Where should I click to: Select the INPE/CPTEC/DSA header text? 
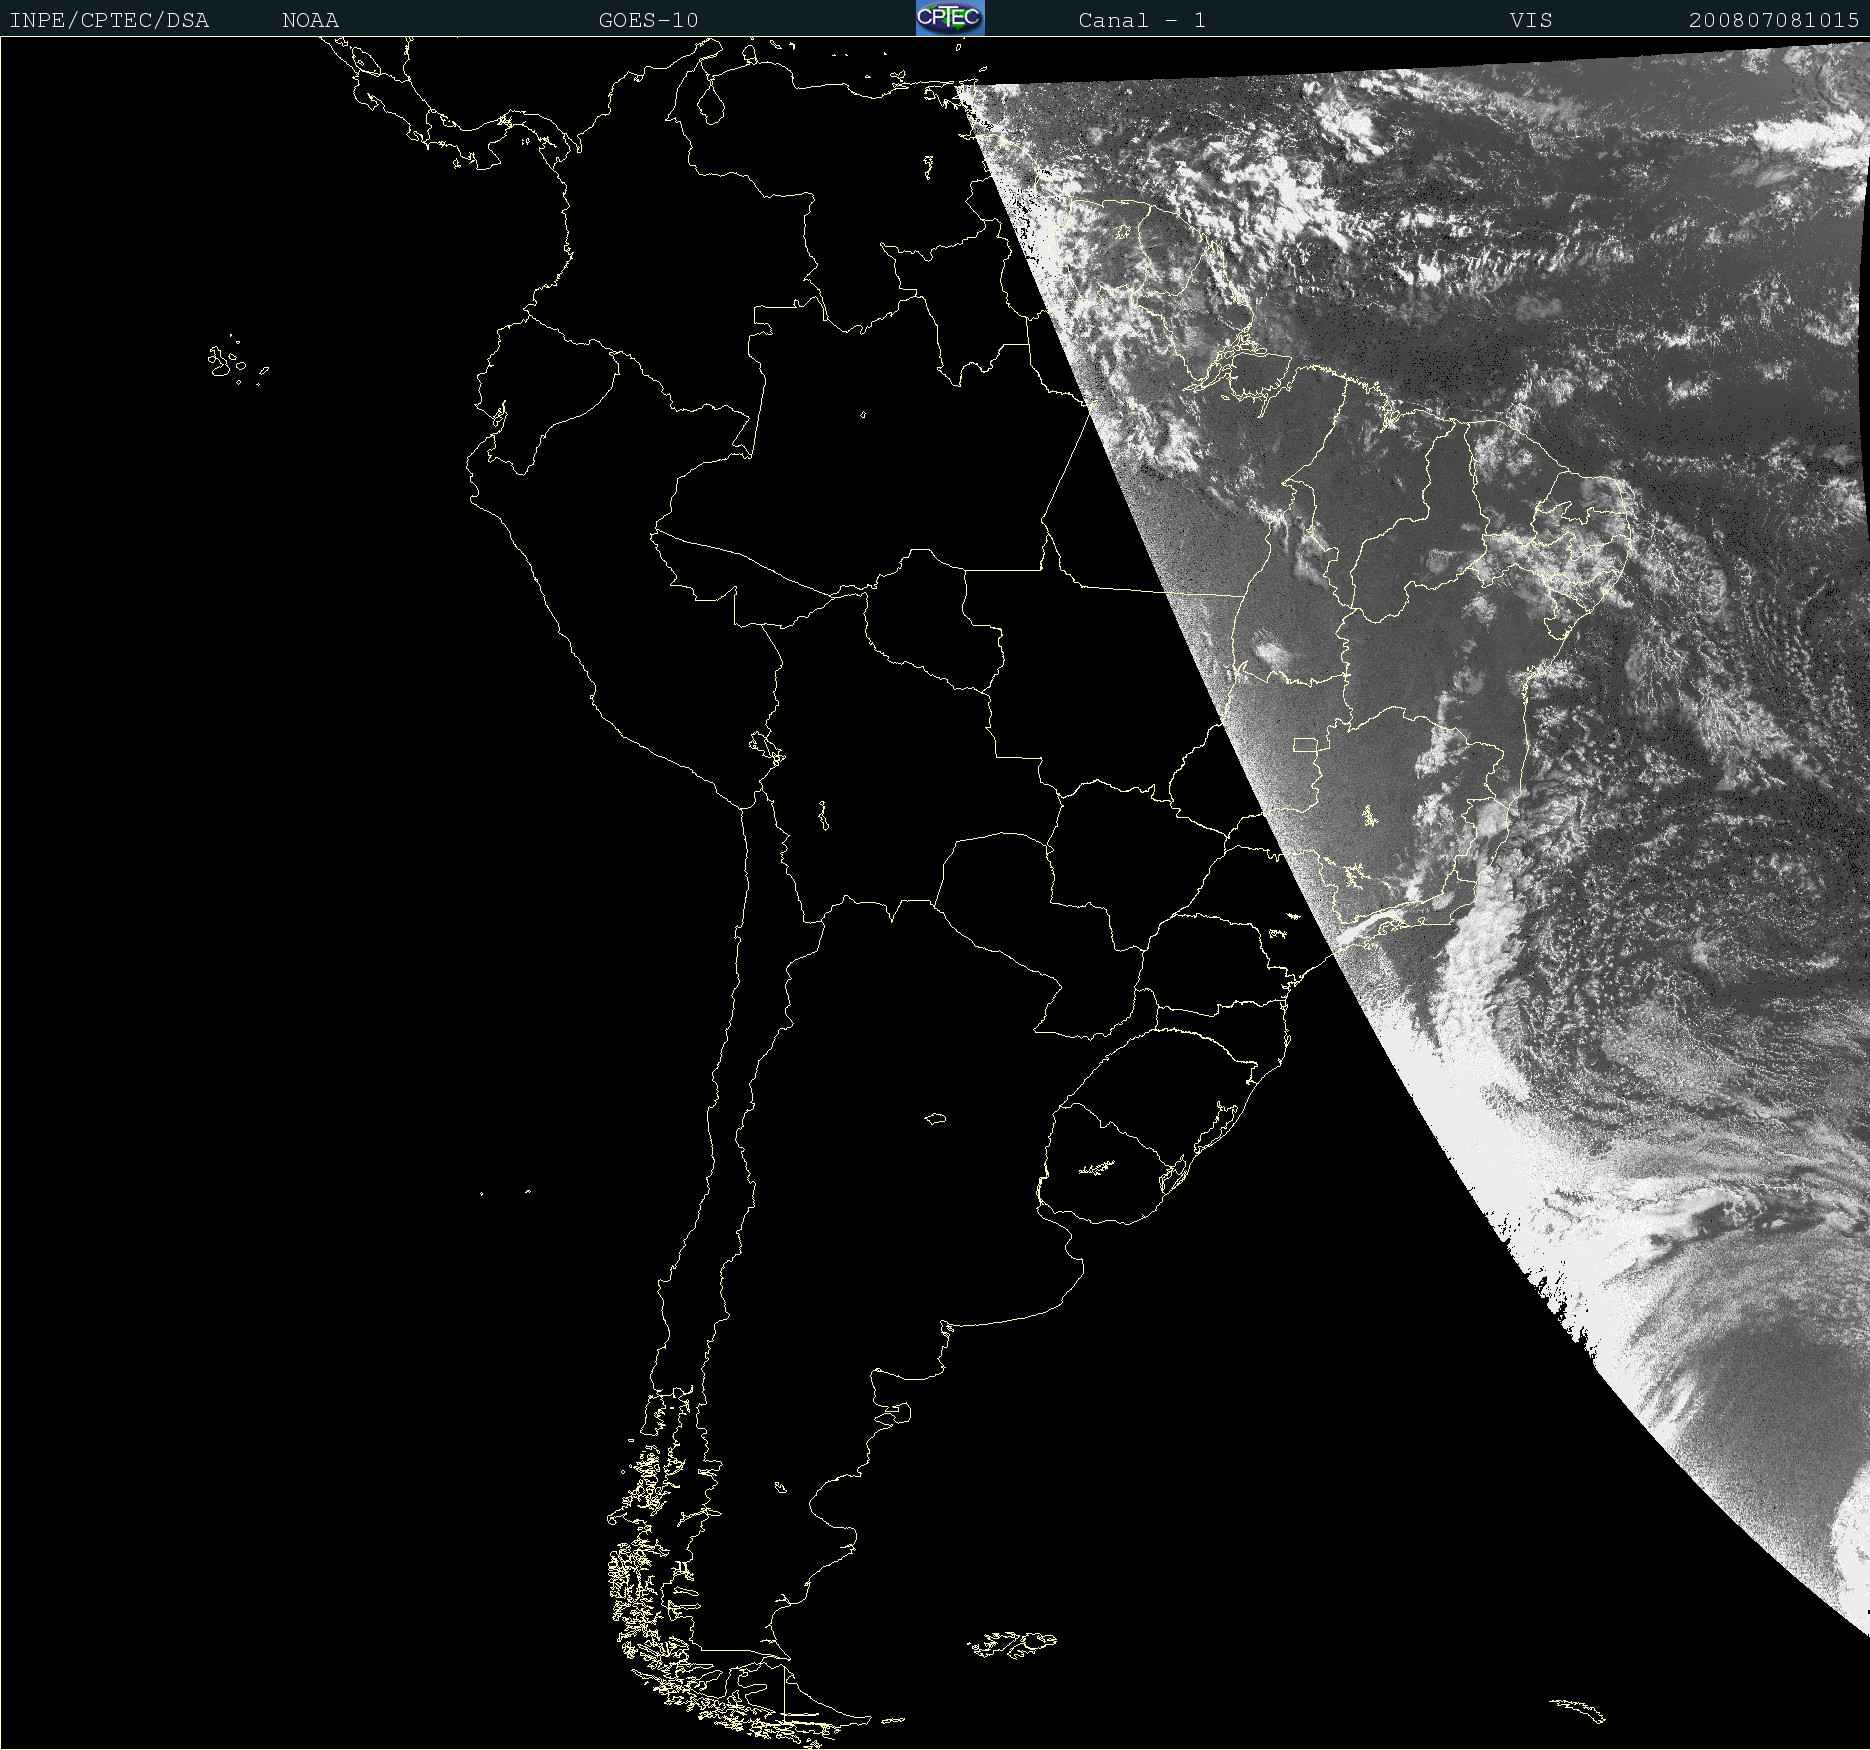click(109, 20)
